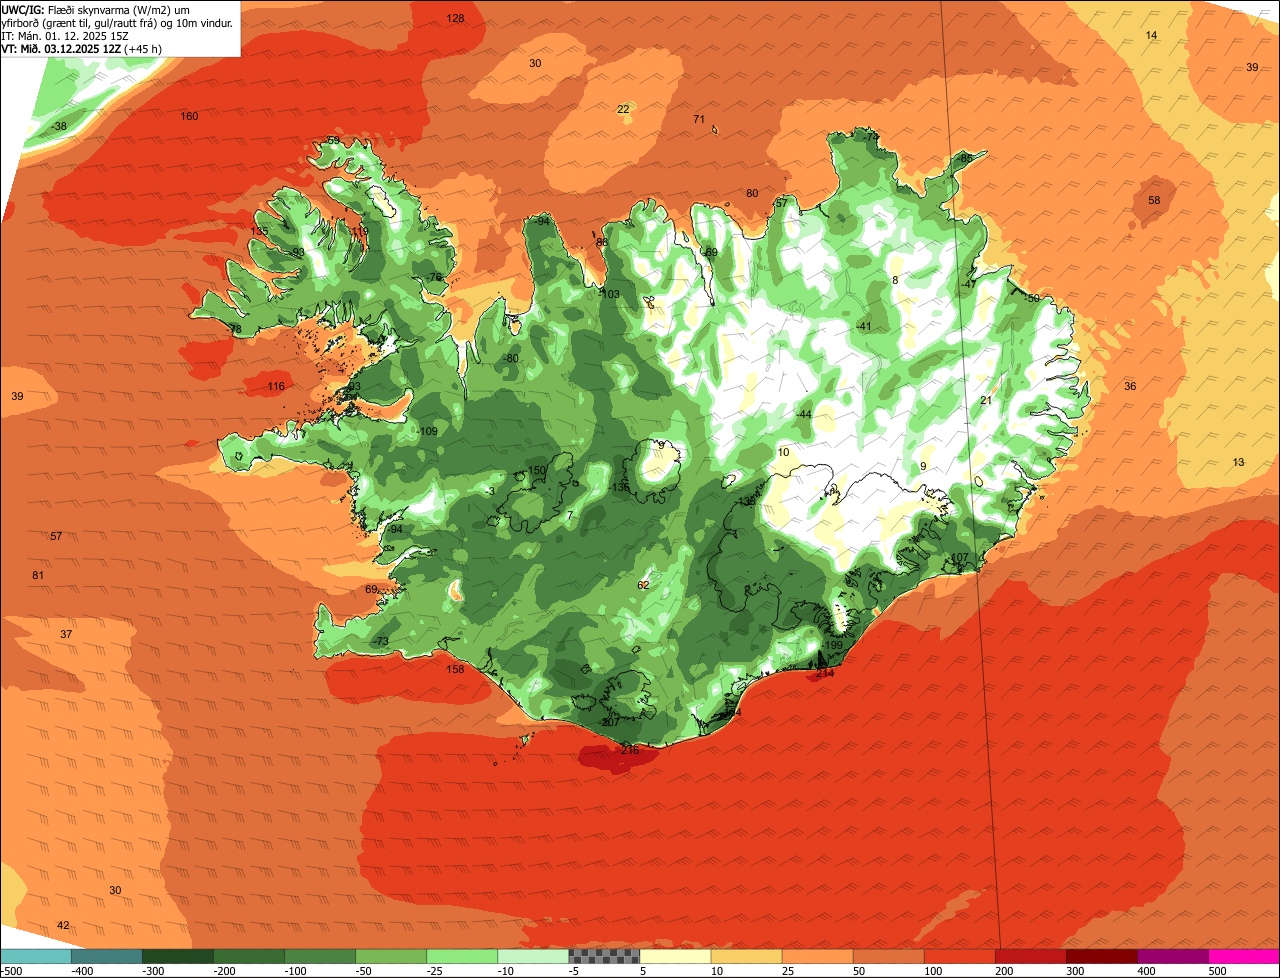
Task: Select the red-orange 100 to 200 legend swatch
Action: tap(959, 957)
